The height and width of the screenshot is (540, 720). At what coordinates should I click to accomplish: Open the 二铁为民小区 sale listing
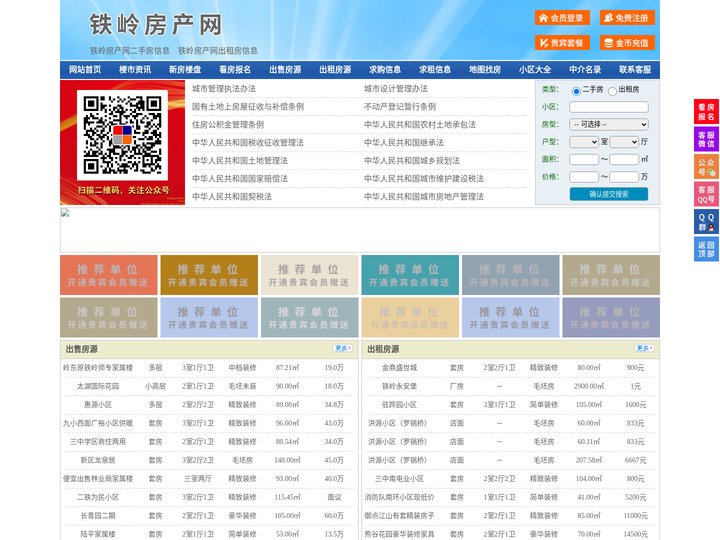pos(98,497)
